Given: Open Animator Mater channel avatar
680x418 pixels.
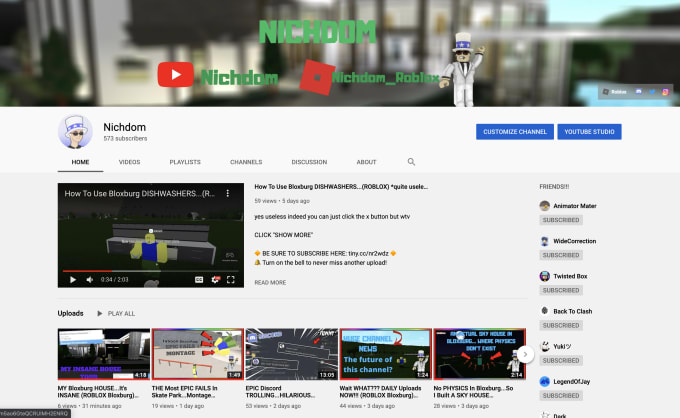Looking at the screenshot, I should click(x=545, y=206).
